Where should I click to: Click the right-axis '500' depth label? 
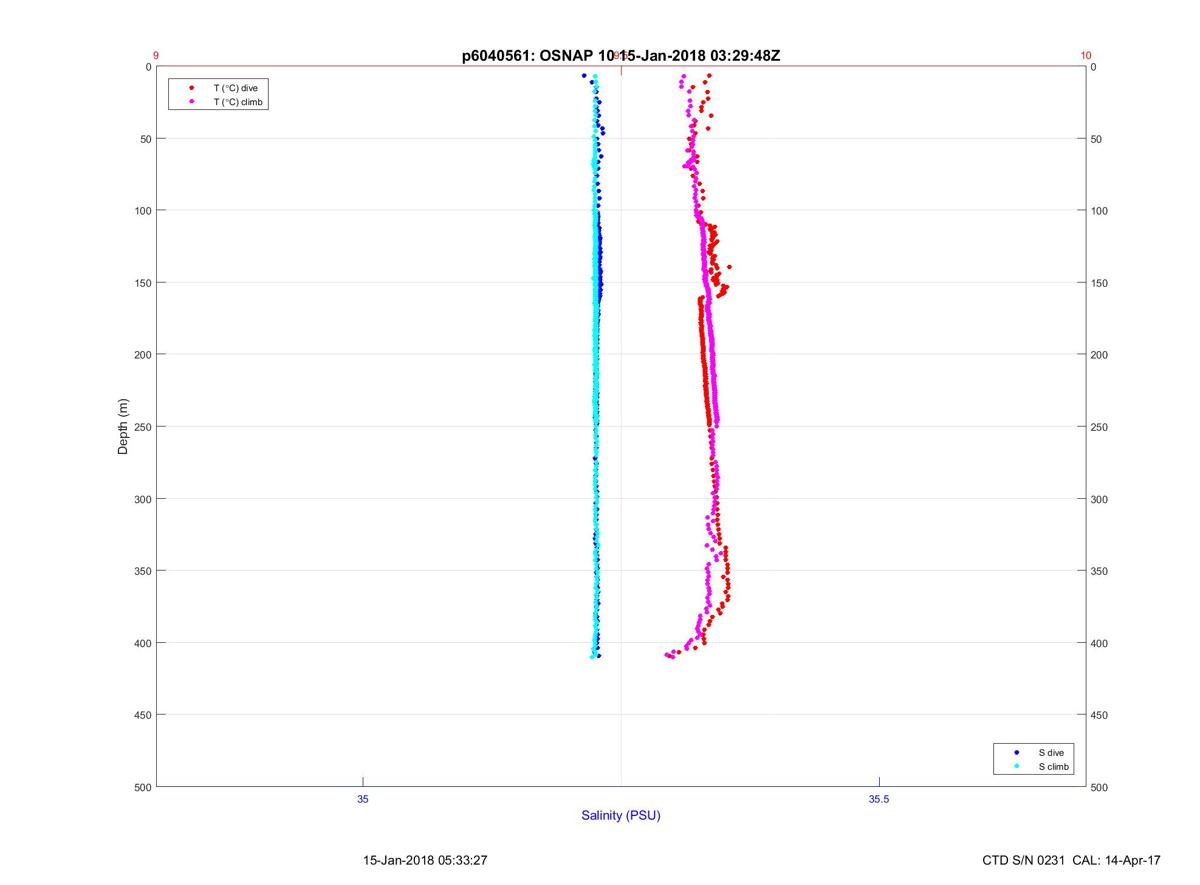1100,787
